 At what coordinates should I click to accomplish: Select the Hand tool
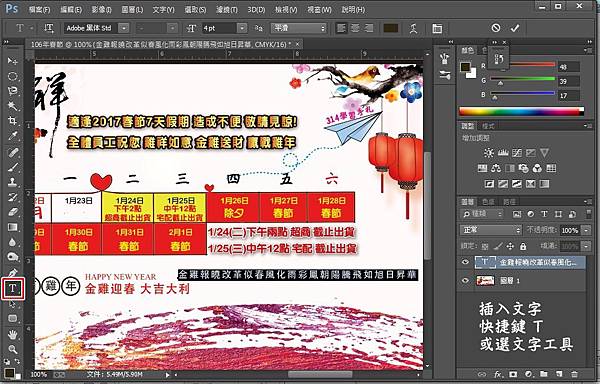tap(13, 335)
